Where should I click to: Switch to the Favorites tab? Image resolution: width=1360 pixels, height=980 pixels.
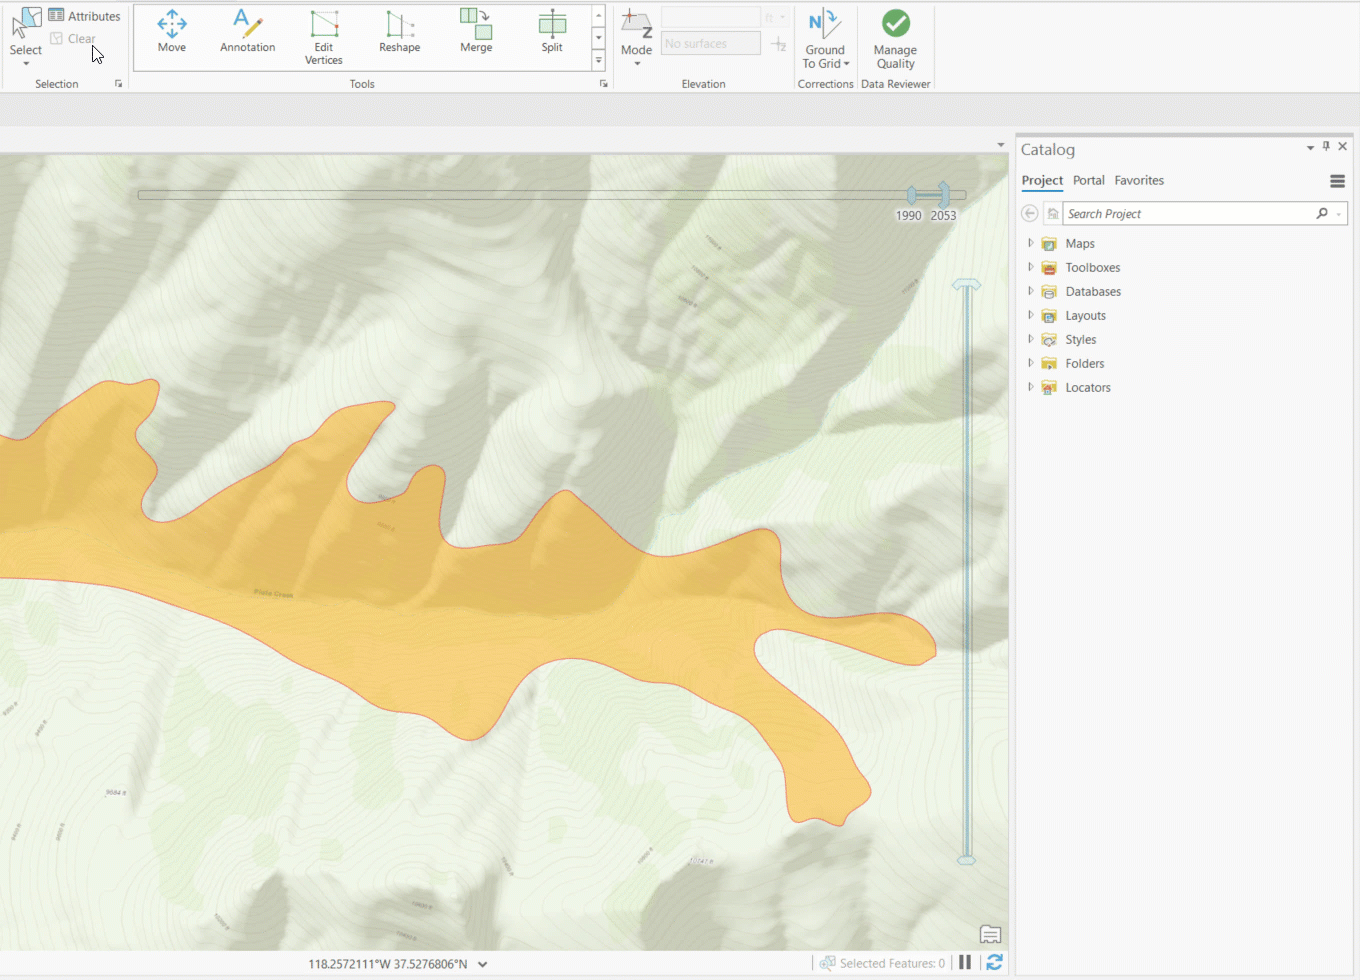pyautogui.click(x=1139, y=181)
